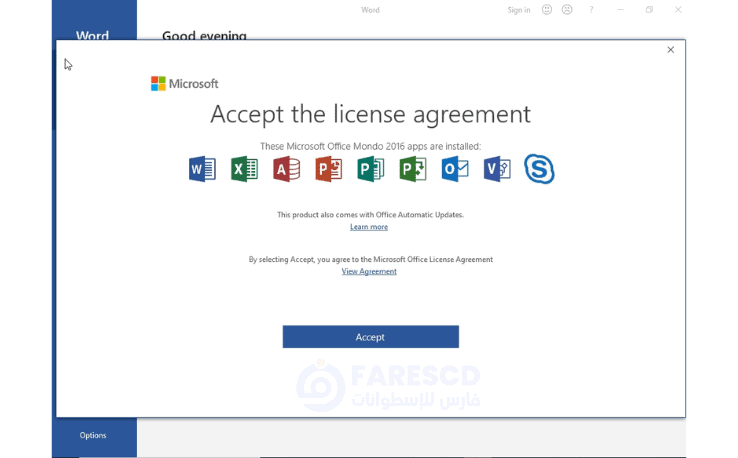Close the Word window

[678, 9]
